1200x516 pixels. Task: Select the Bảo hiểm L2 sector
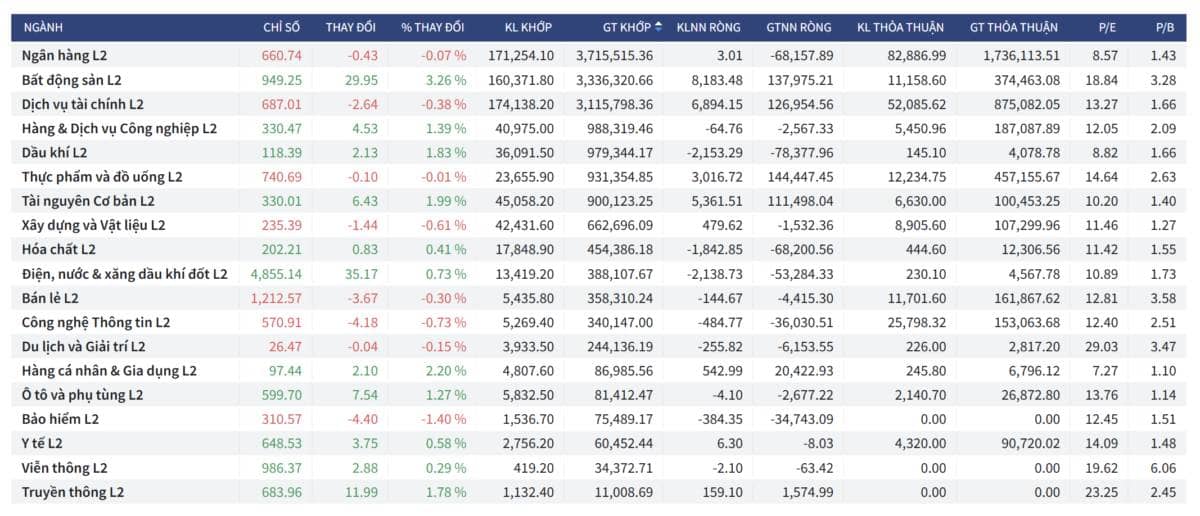point(60,419)
